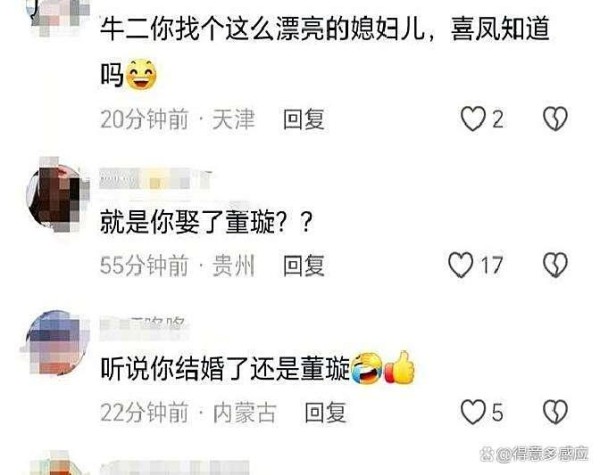Tap heart icon on the Inner Mongolia comment
Screen dimensions: 600x475
tap(473, 412)
